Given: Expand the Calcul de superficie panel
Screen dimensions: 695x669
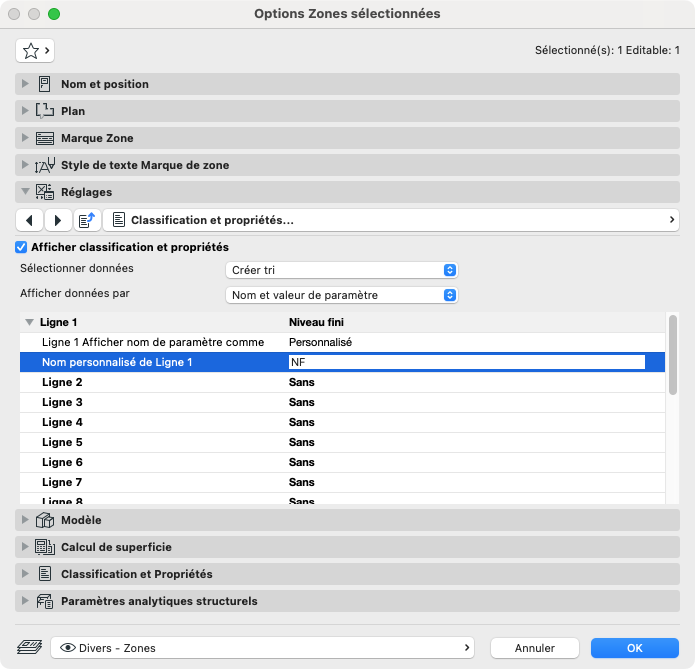Looking at the screenshot, I should [x=25, y=547].
